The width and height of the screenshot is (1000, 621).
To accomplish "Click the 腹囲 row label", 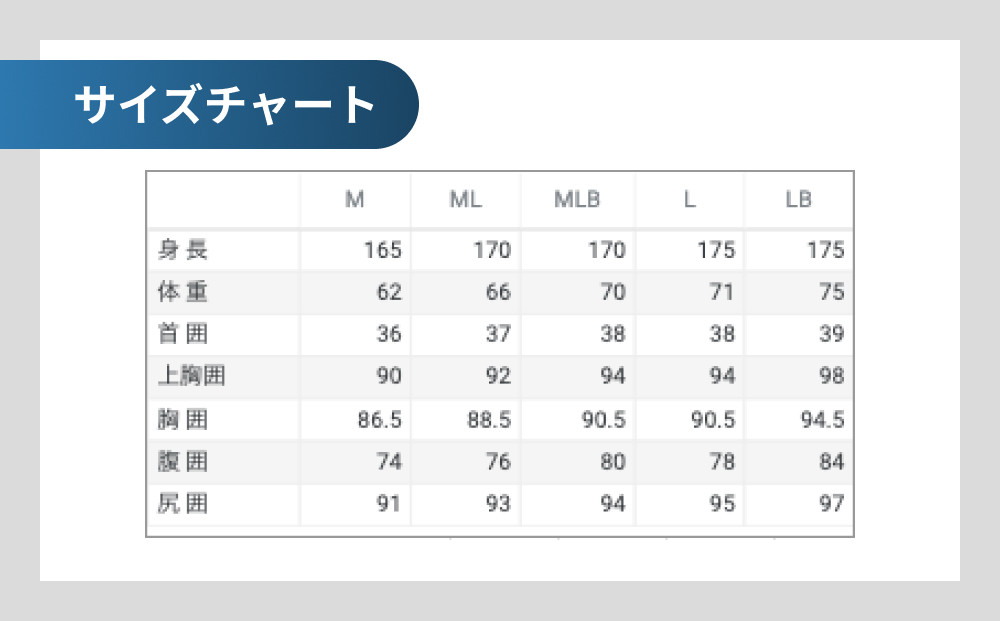I will click(183, 461).
